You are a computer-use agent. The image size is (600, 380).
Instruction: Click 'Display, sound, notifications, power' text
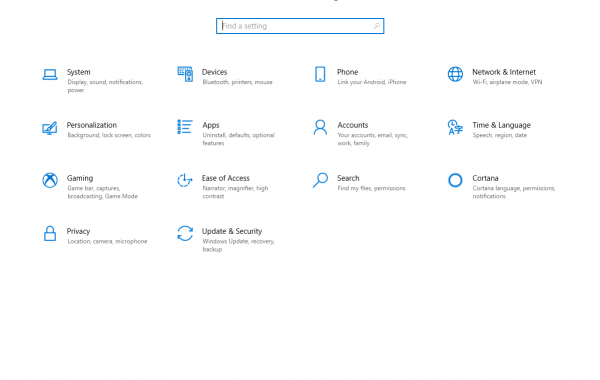pos(105,86)
